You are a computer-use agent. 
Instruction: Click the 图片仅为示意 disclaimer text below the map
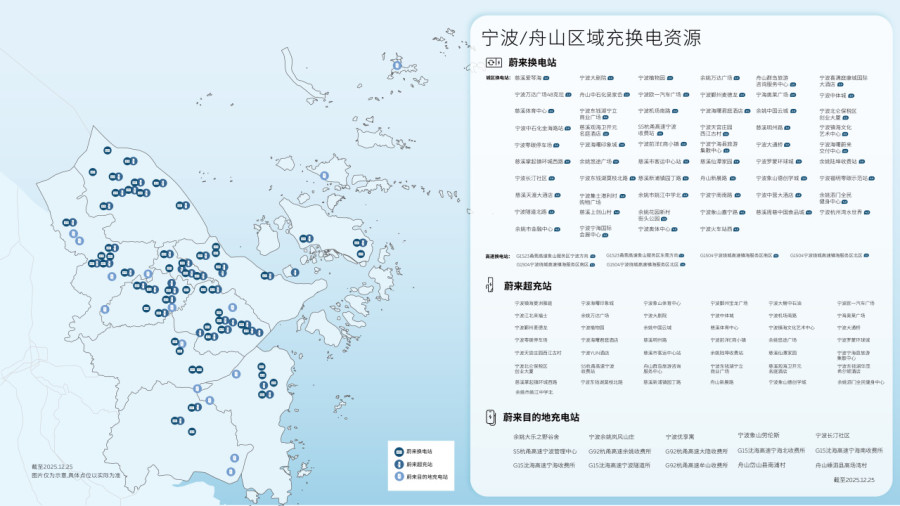[x=75, y=475]
